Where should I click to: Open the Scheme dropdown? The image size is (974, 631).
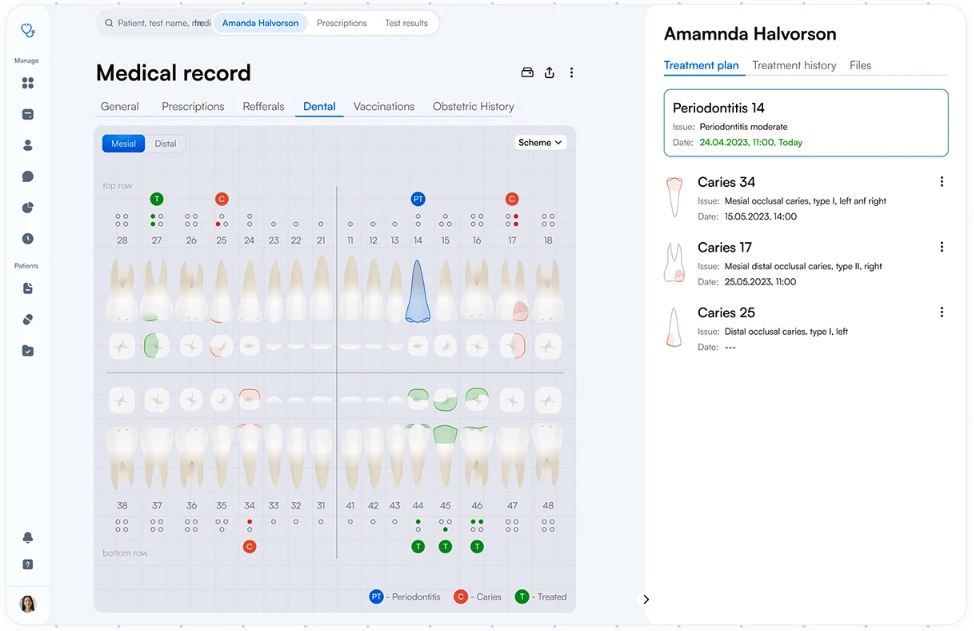click(x=540, y=142)
